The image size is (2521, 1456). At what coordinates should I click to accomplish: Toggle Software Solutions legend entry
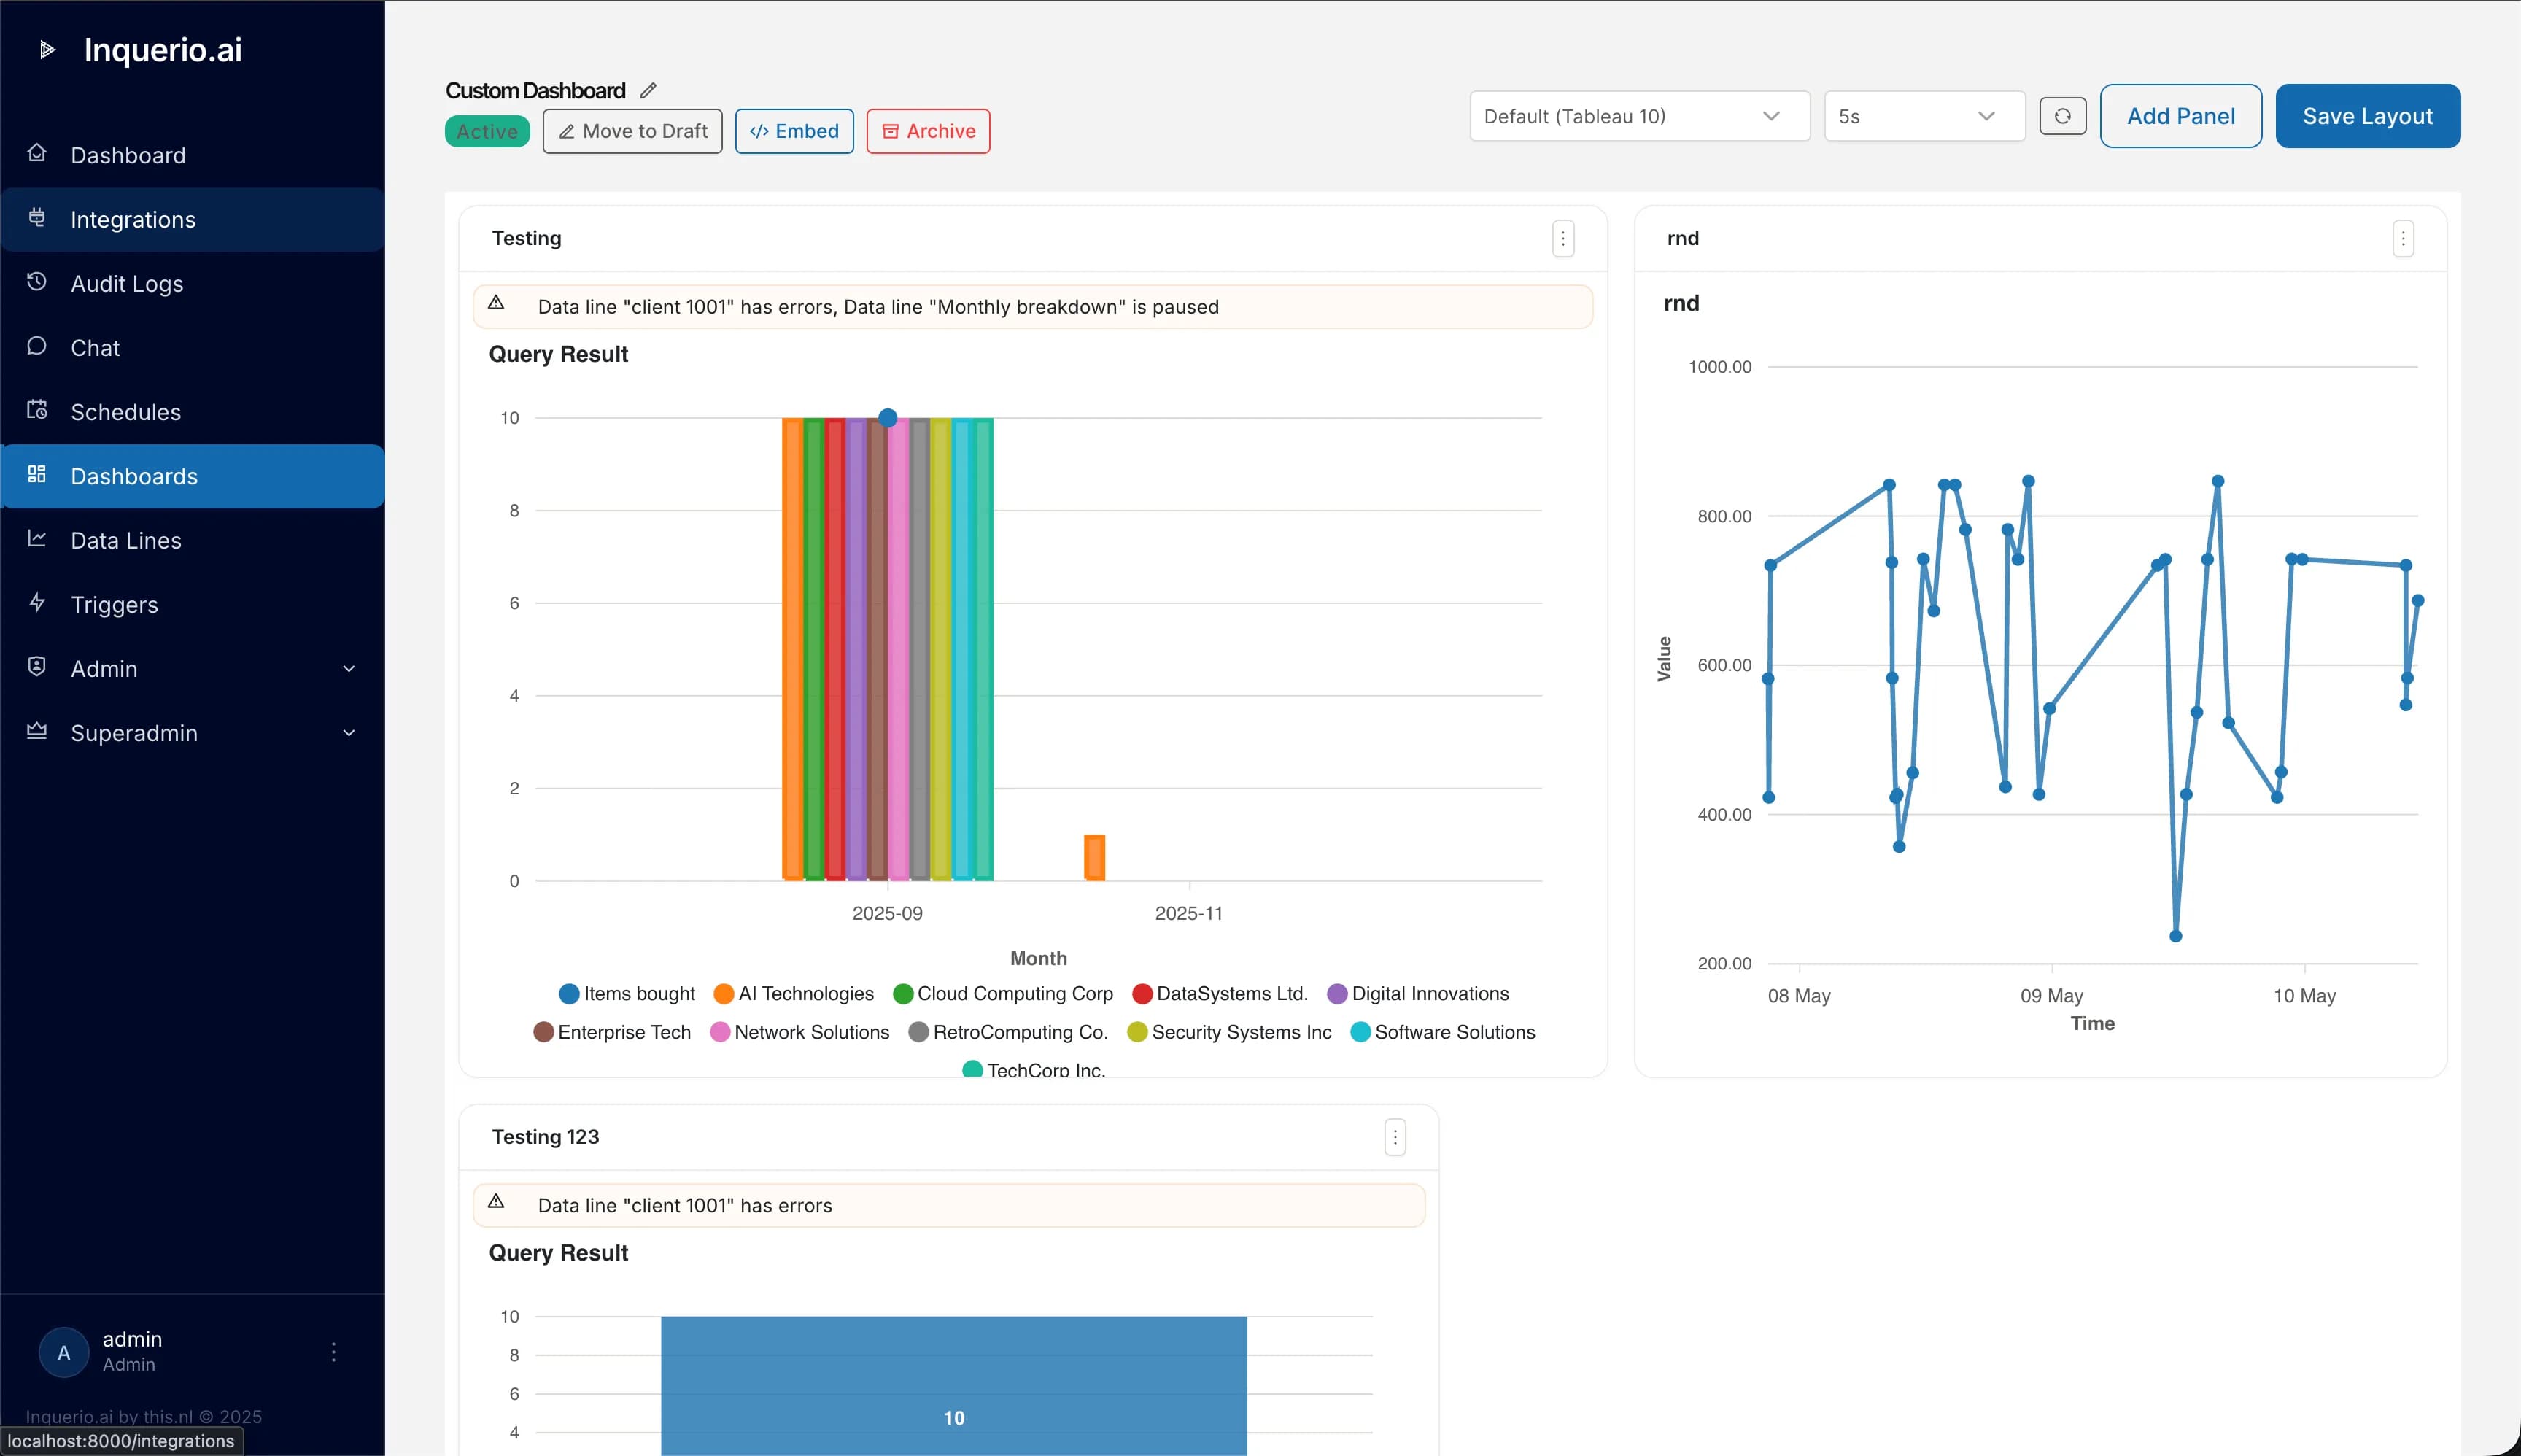click(x=1442, y=1032)
